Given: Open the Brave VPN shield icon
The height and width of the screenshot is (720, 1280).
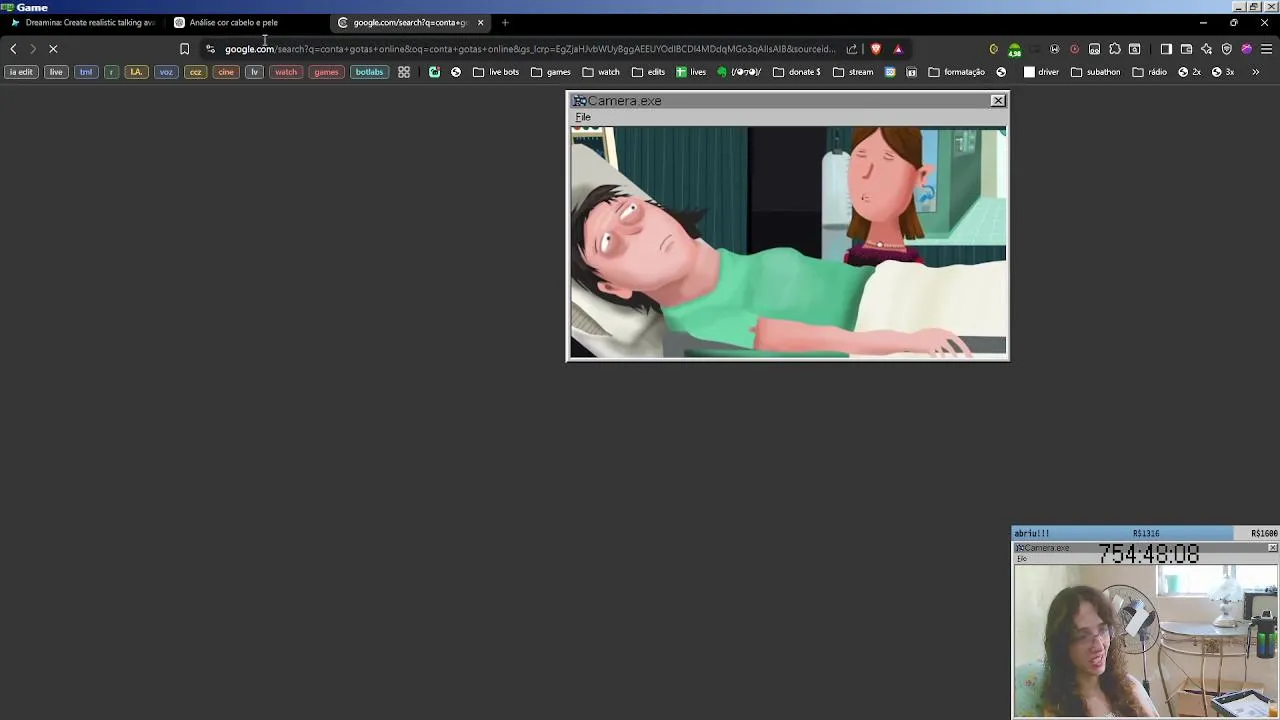Looking at the screenshot, I should point(1226,49).
